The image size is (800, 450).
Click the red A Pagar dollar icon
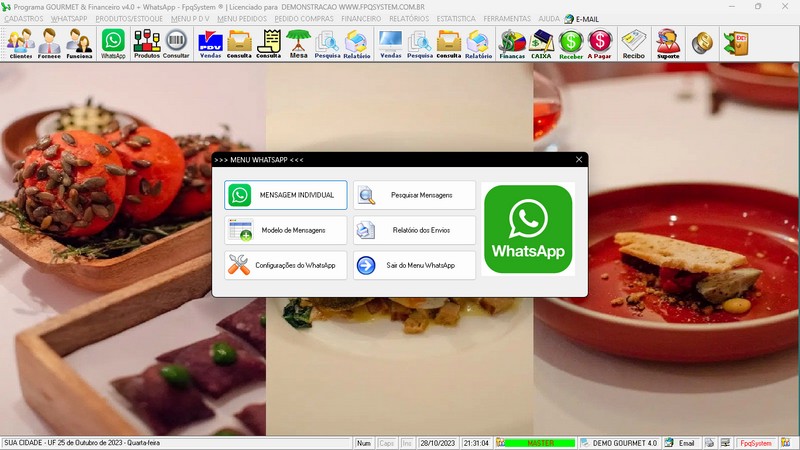pos(599,44)
